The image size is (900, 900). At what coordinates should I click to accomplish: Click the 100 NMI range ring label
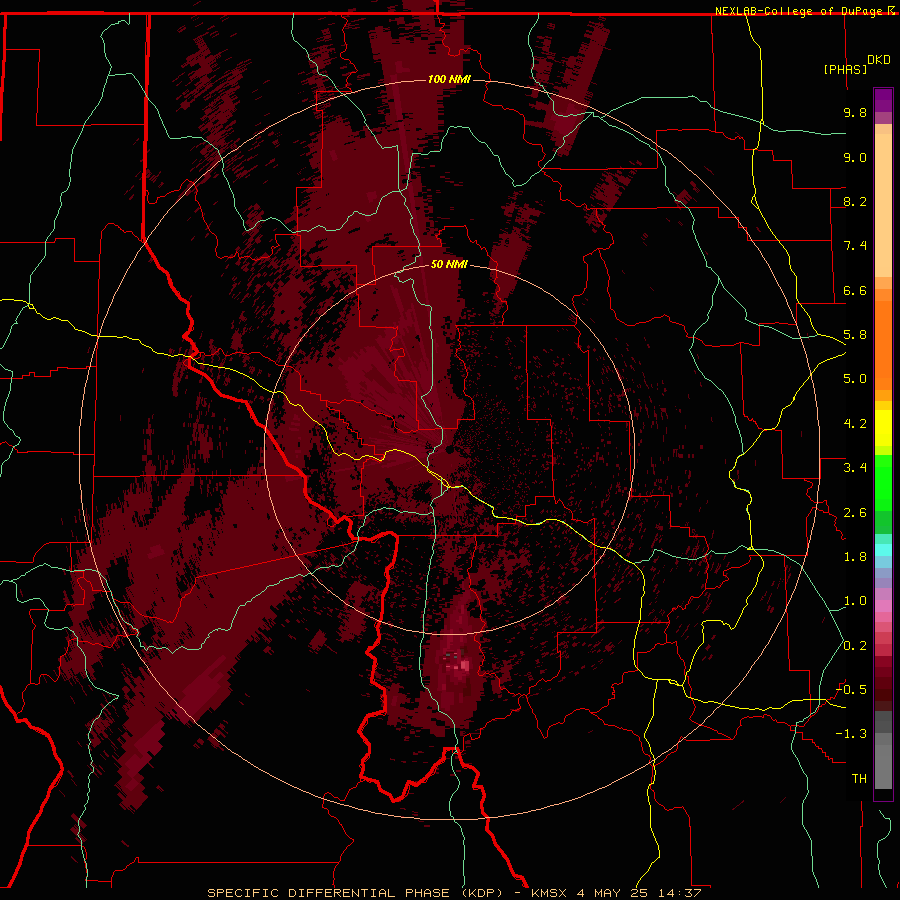(449, 79)
